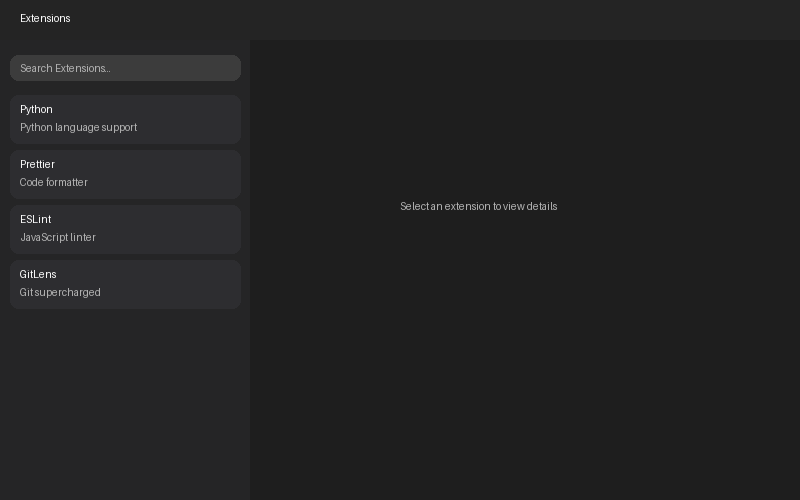Click the 'Python' name label
Viewport: 800px width, 500px height.
36,110
